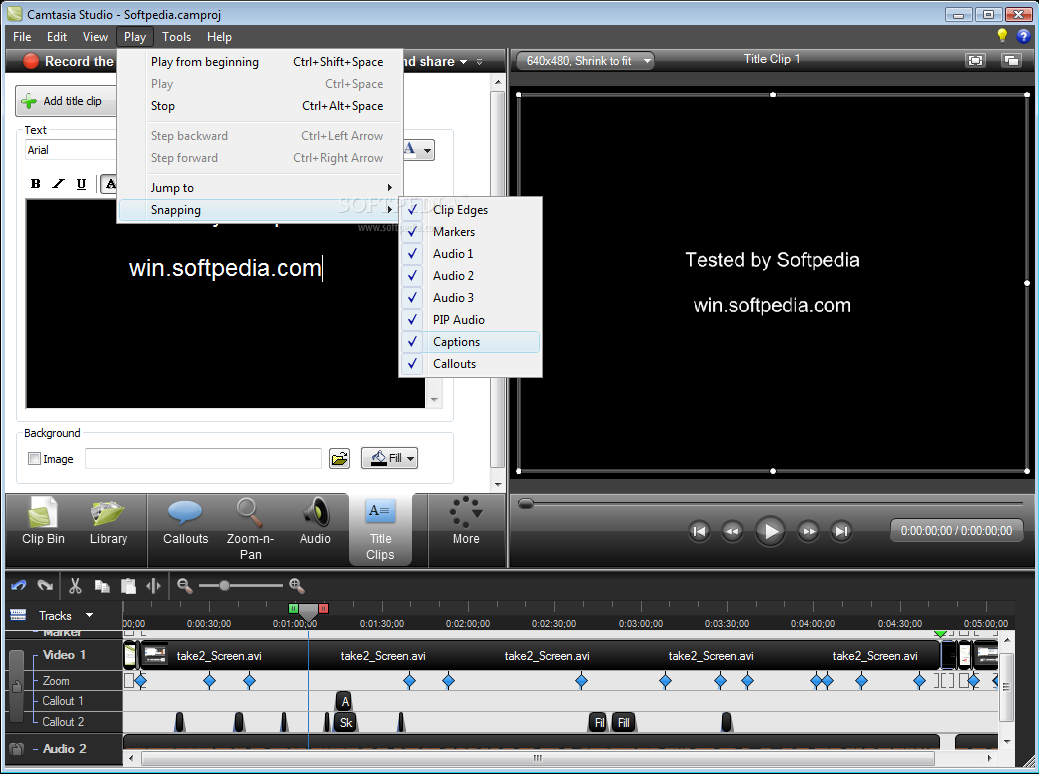1039x774 pixels.
Task: Jump to previous clip in preview
Action: pyautogui.click(x=699, y=531)
